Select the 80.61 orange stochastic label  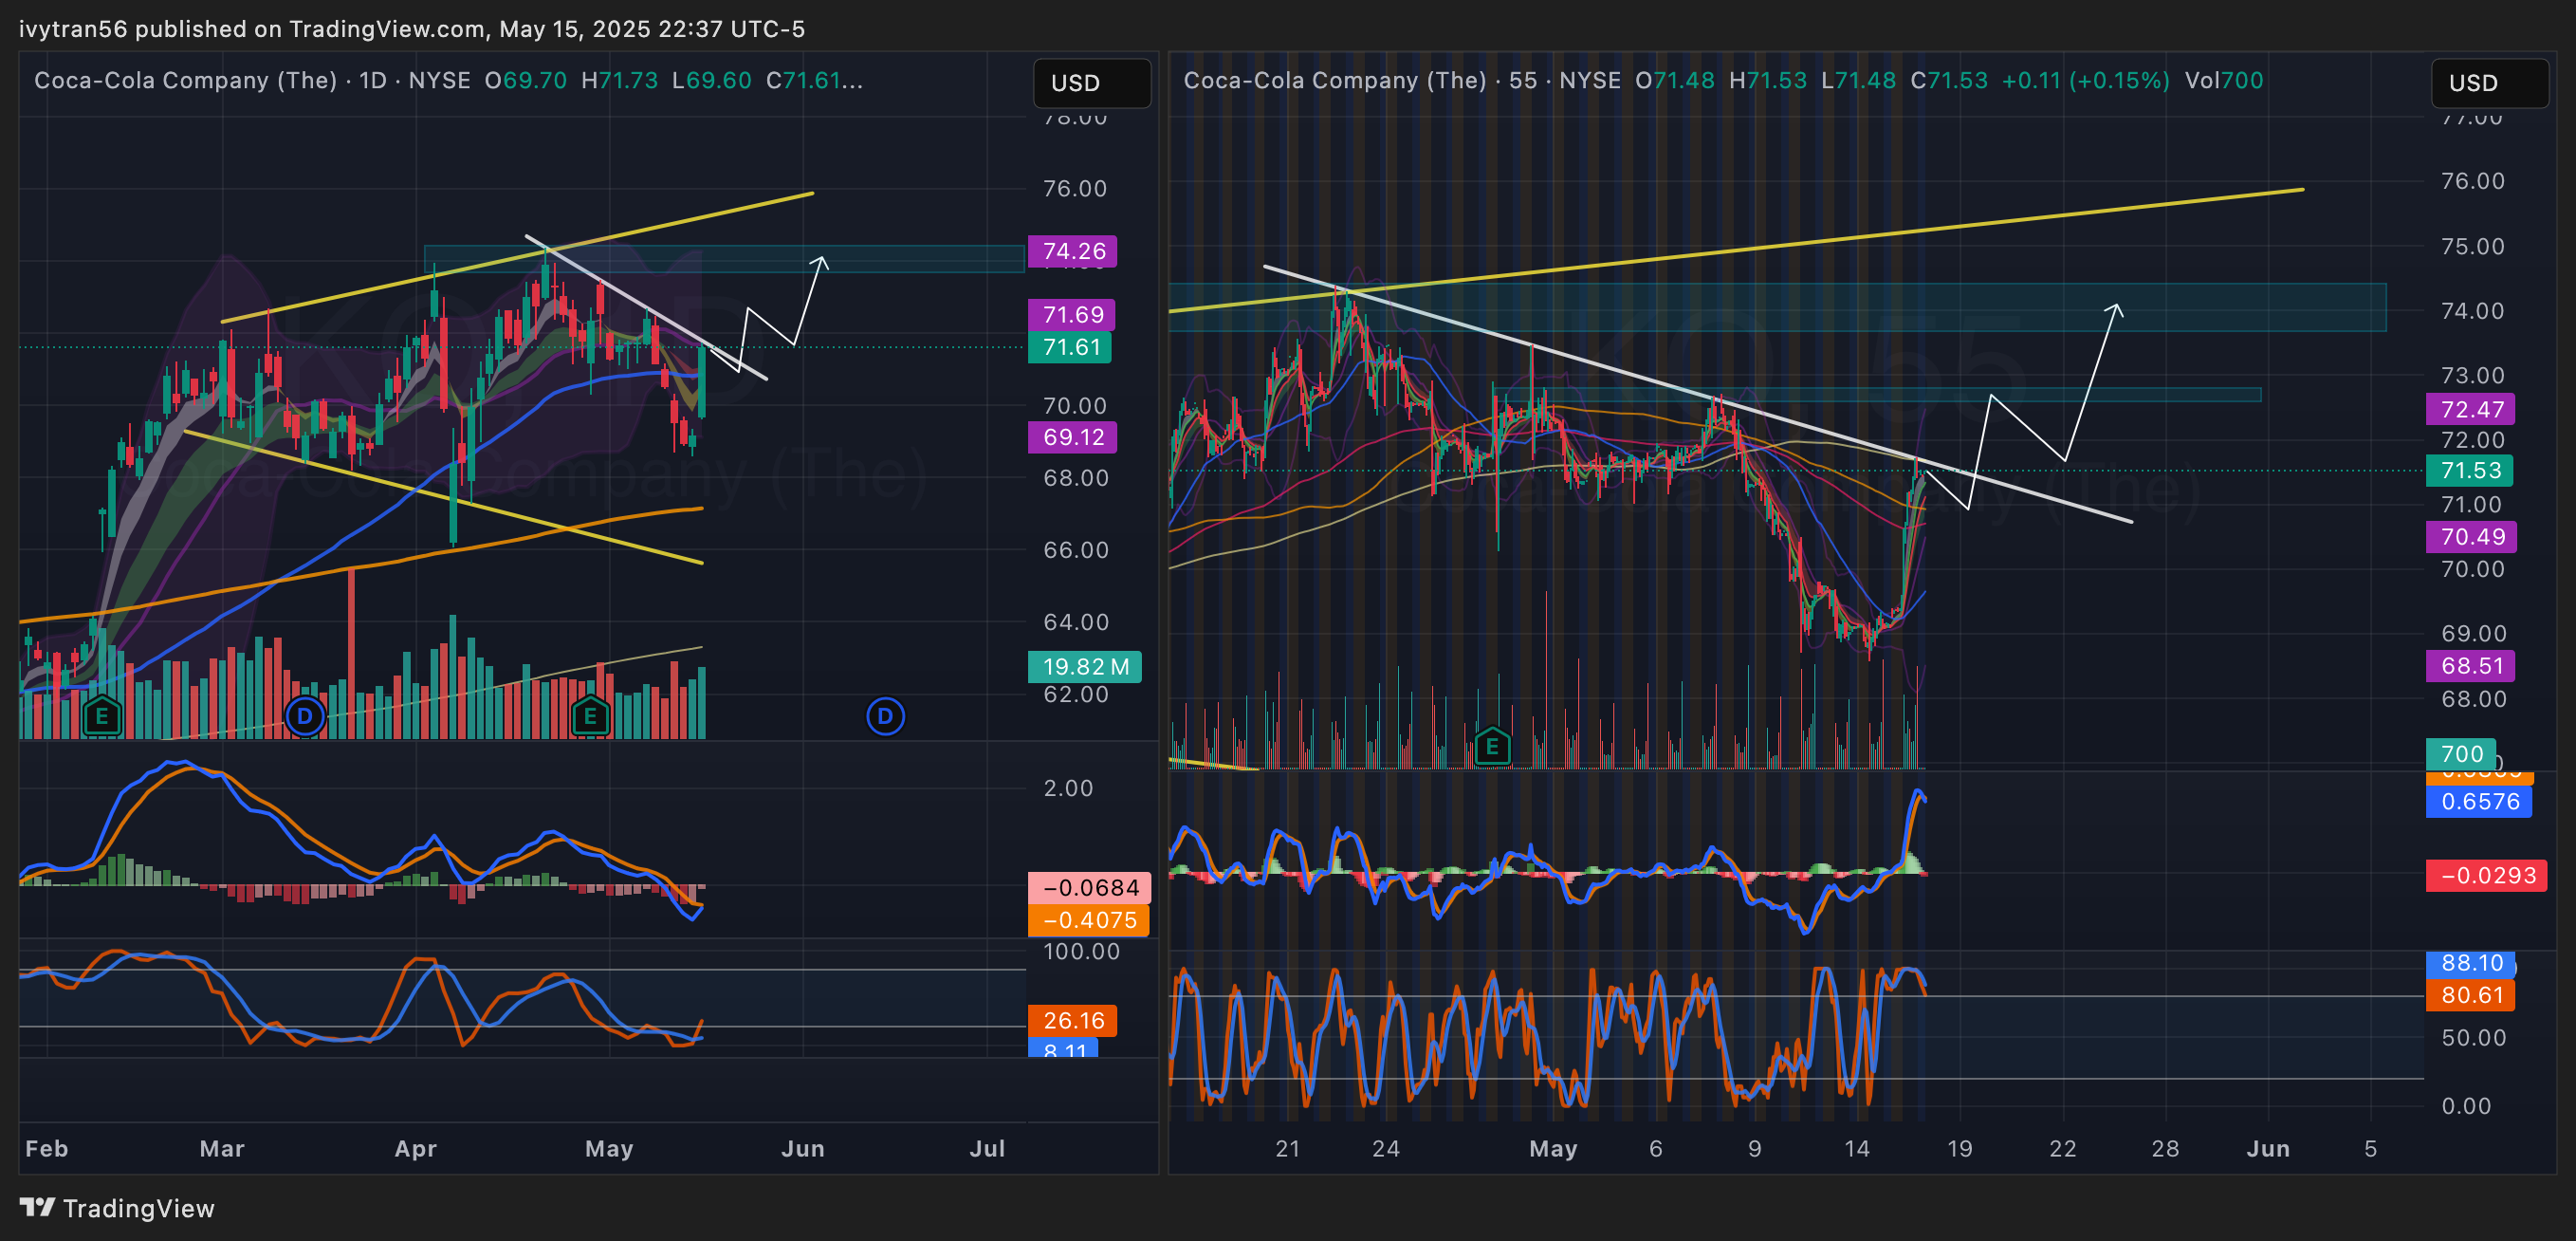(2471, 995)
